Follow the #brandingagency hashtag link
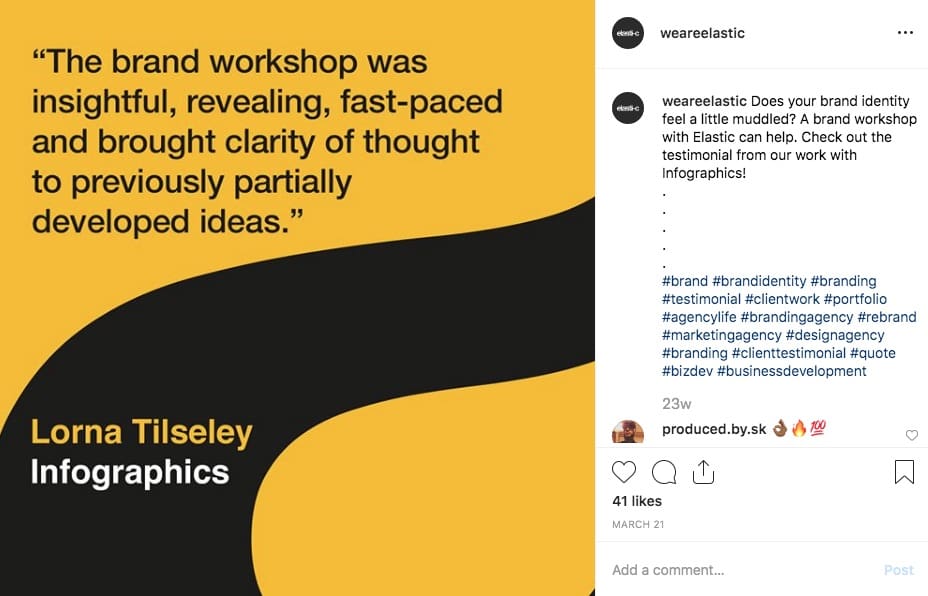928x596 pixels. [797, 317]
